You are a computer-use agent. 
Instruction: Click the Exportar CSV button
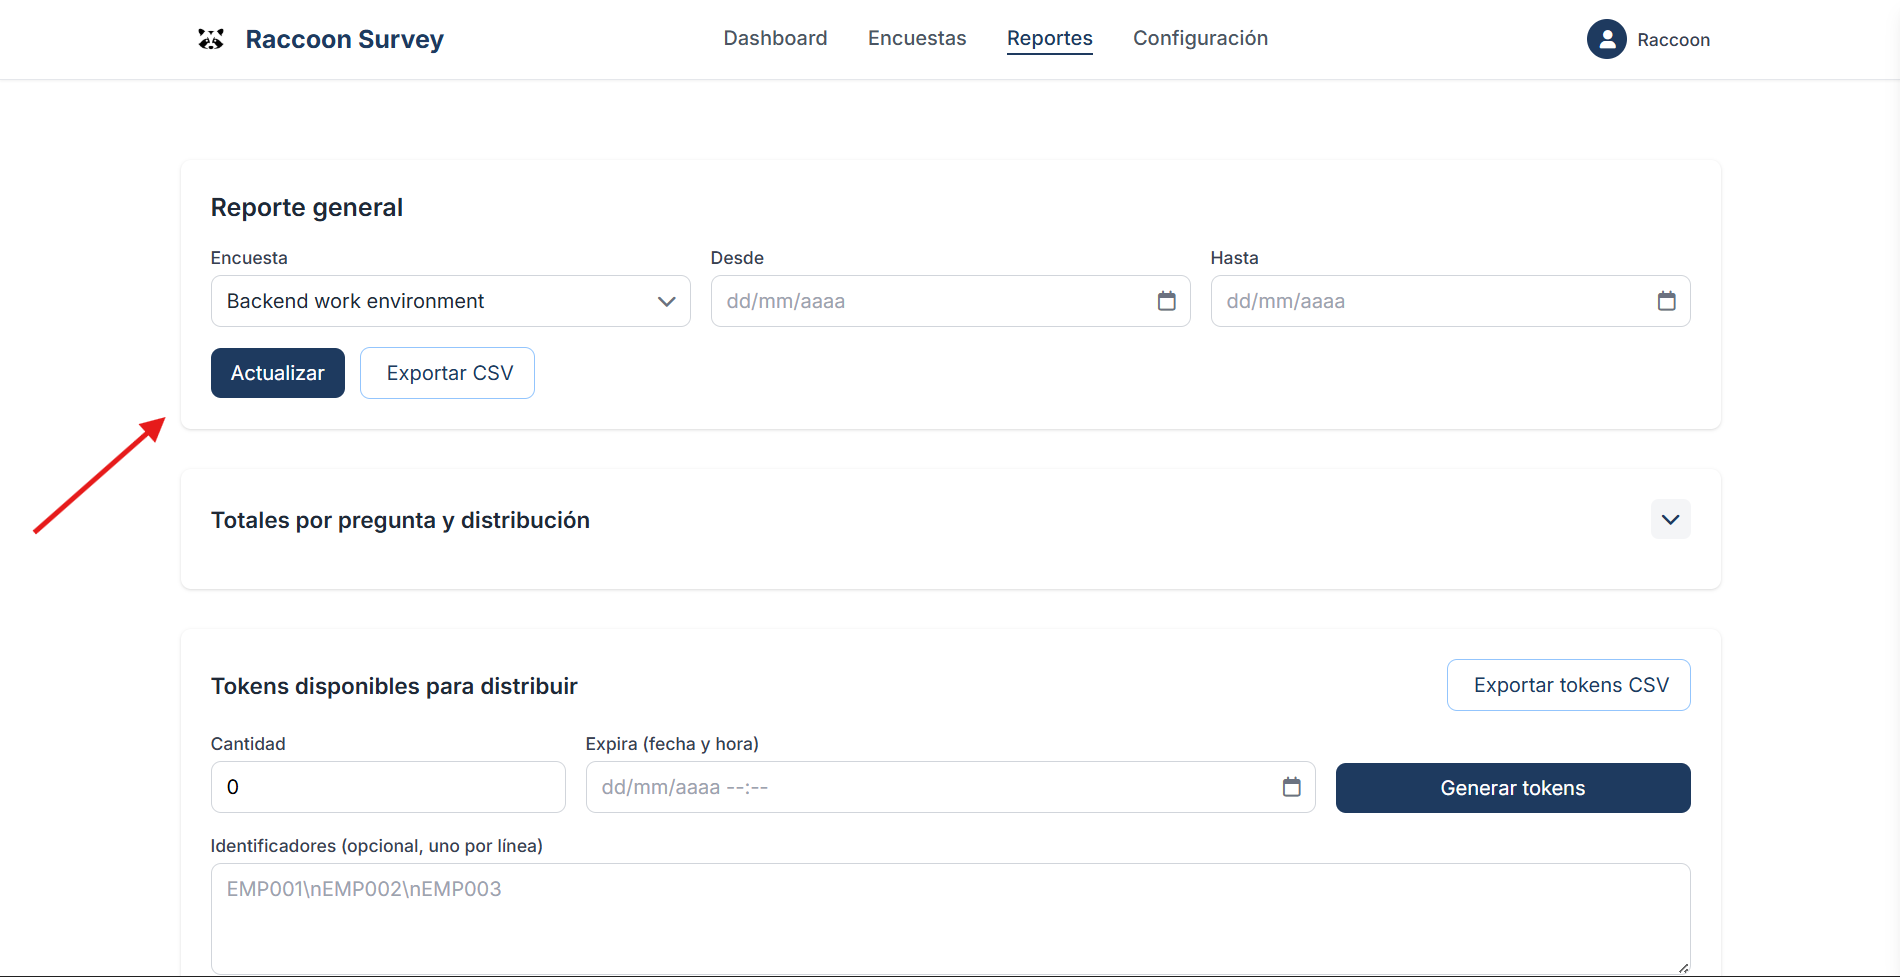click(x=447, y=373)
